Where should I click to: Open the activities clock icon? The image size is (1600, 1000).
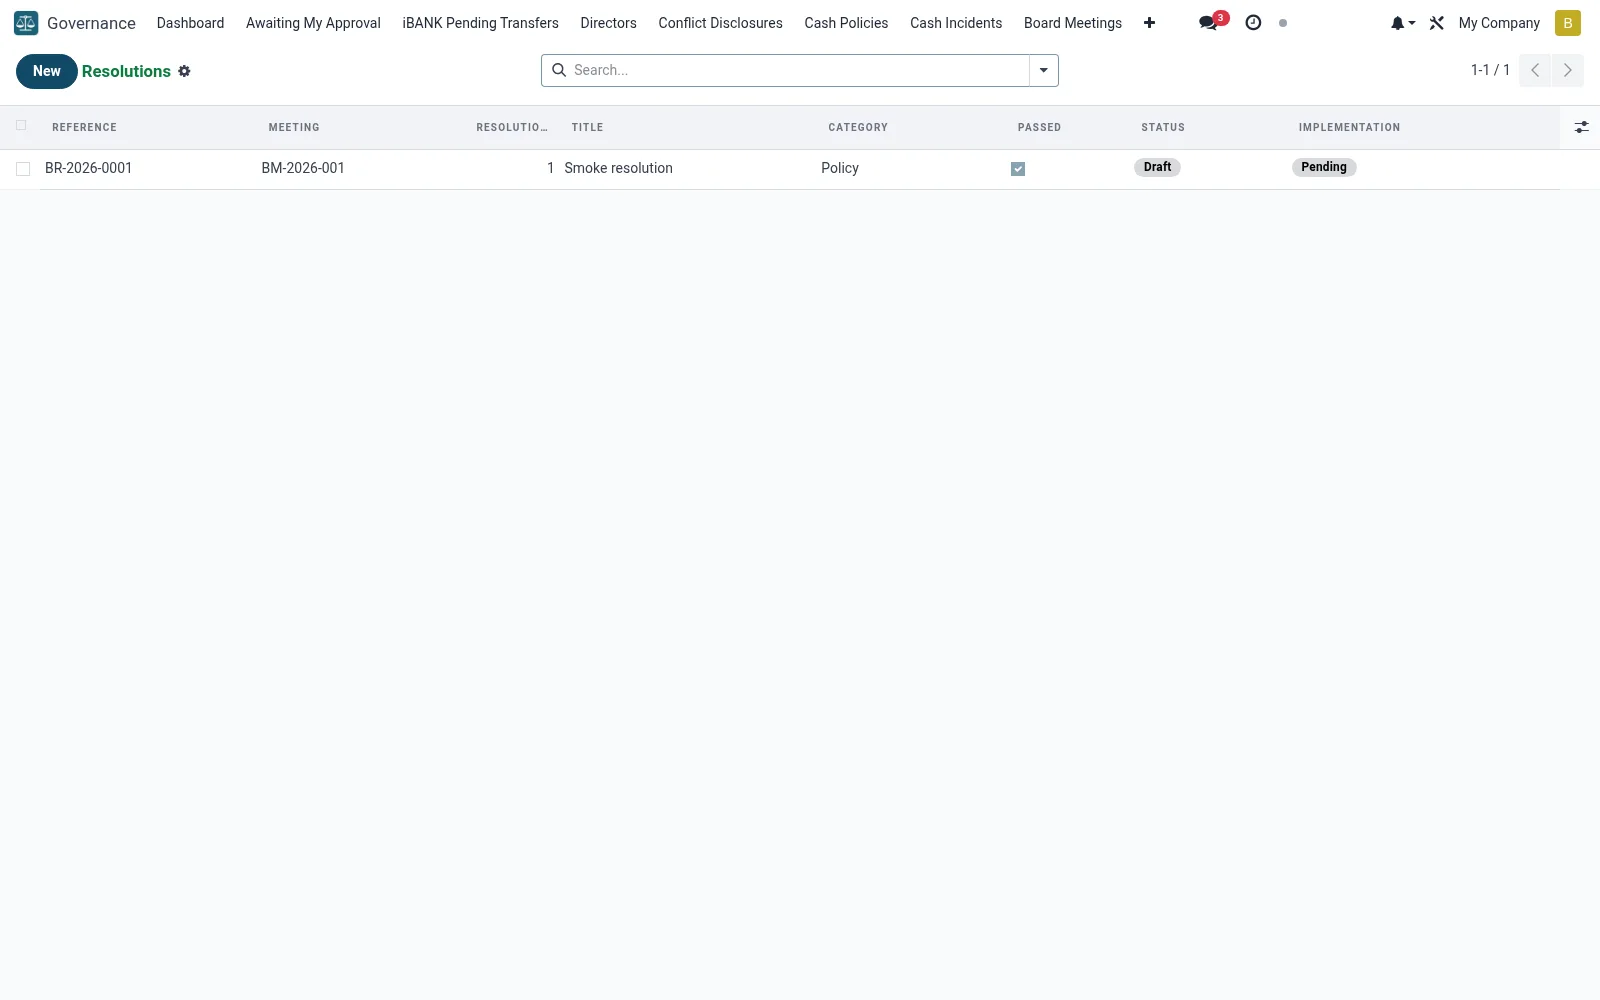coord(1253,23)
